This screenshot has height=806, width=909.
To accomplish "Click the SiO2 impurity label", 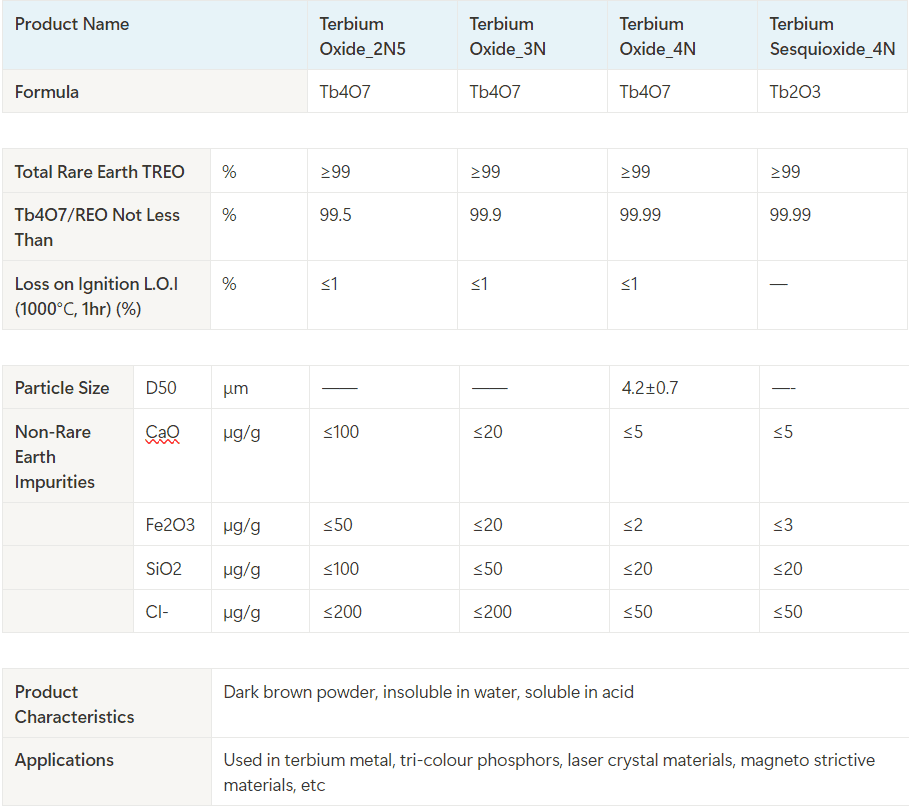I will [166, 569].
